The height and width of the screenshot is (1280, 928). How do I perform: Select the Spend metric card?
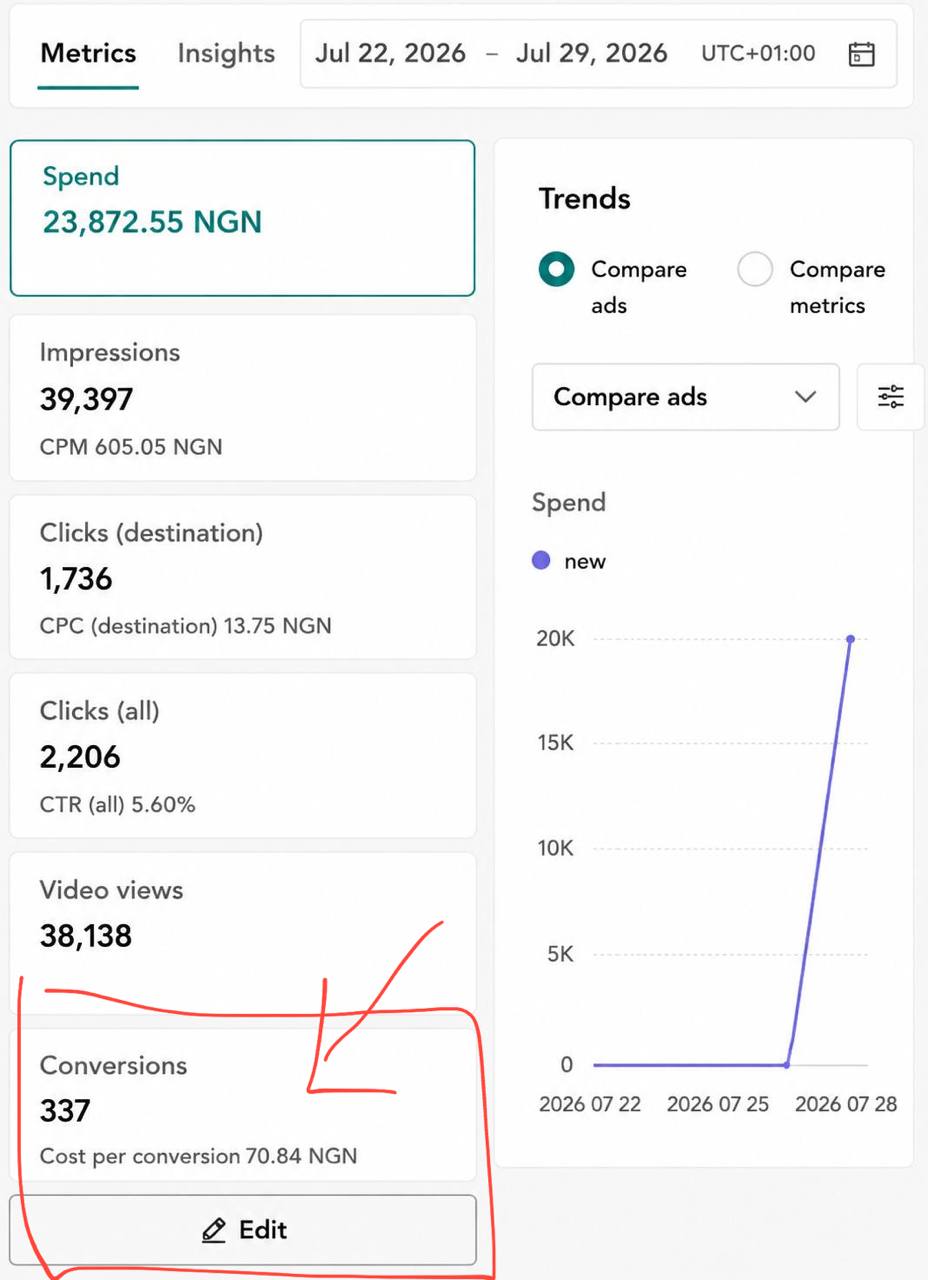coord(242,218)
